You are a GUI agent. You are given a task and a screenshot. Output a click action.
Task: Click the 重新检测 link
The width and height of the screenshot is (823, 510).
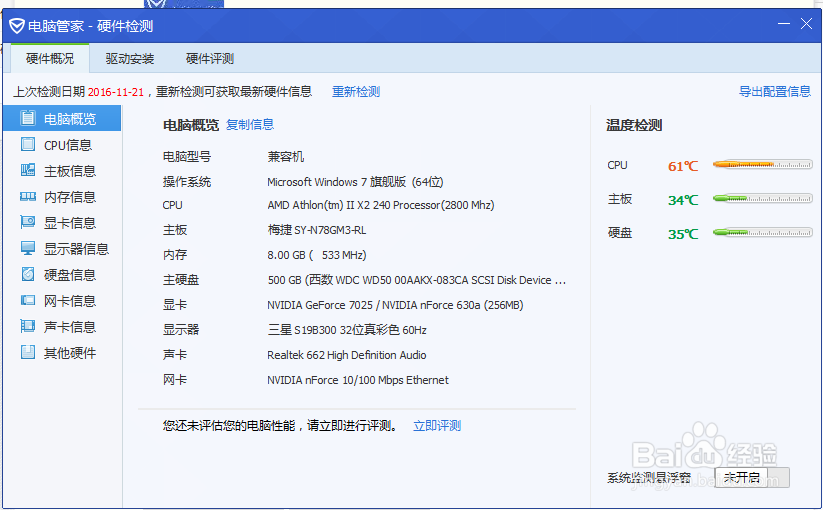(x=356, y=92)
